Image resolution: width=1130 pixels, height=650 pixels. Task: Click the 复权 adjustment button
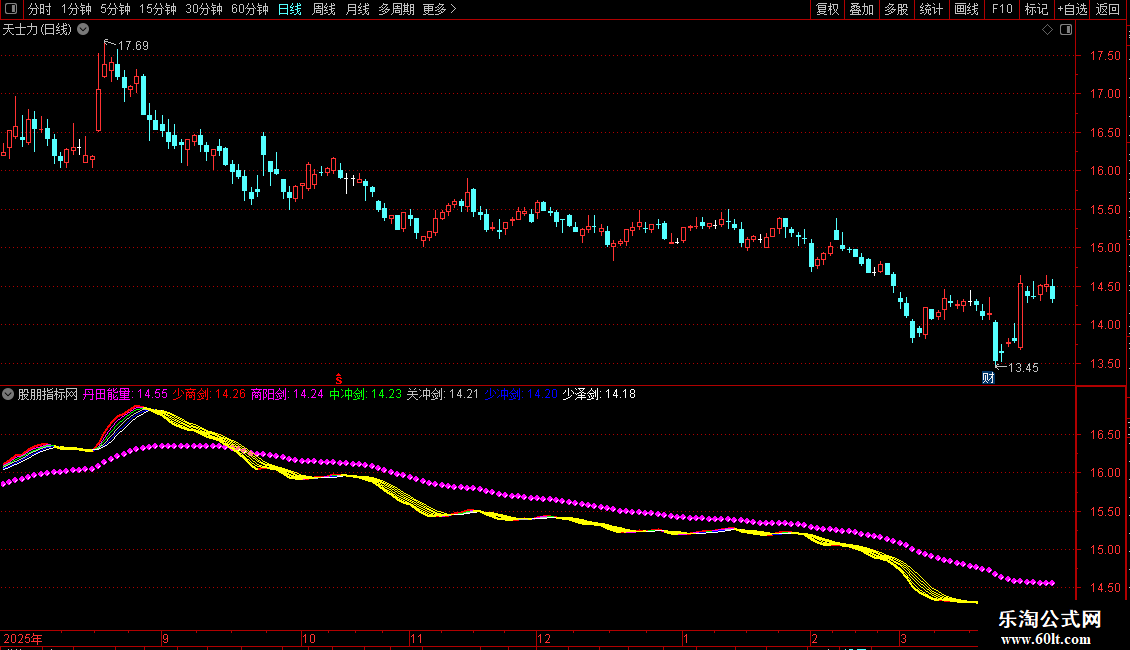point(827,9)
